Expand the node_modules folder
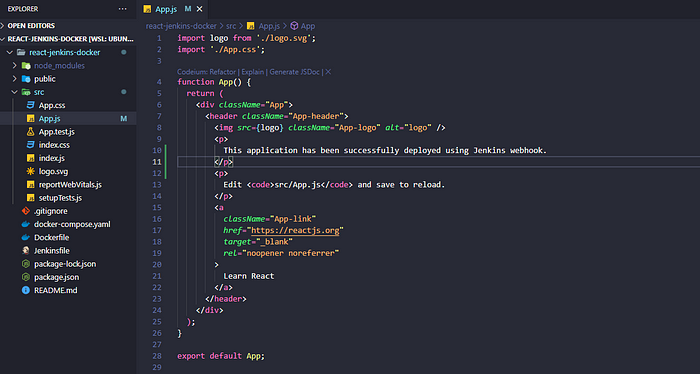 15,66
